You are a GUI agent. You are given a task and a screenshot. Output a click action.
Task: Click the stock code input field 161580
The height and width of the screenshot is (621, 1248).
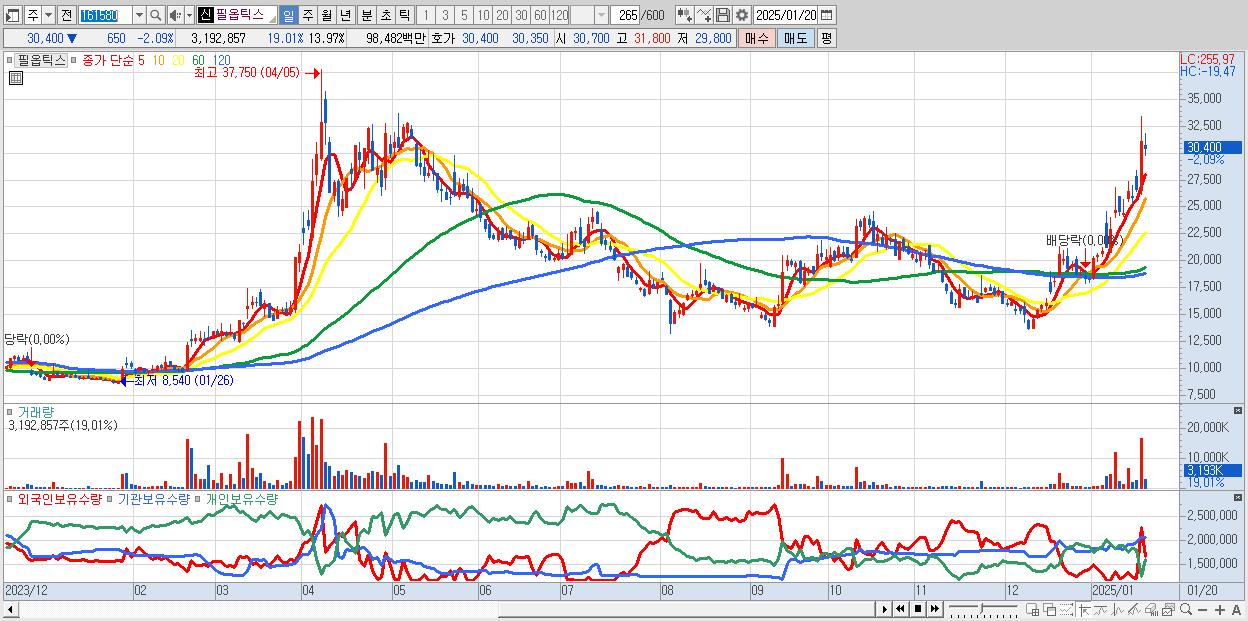pos(105,15)
